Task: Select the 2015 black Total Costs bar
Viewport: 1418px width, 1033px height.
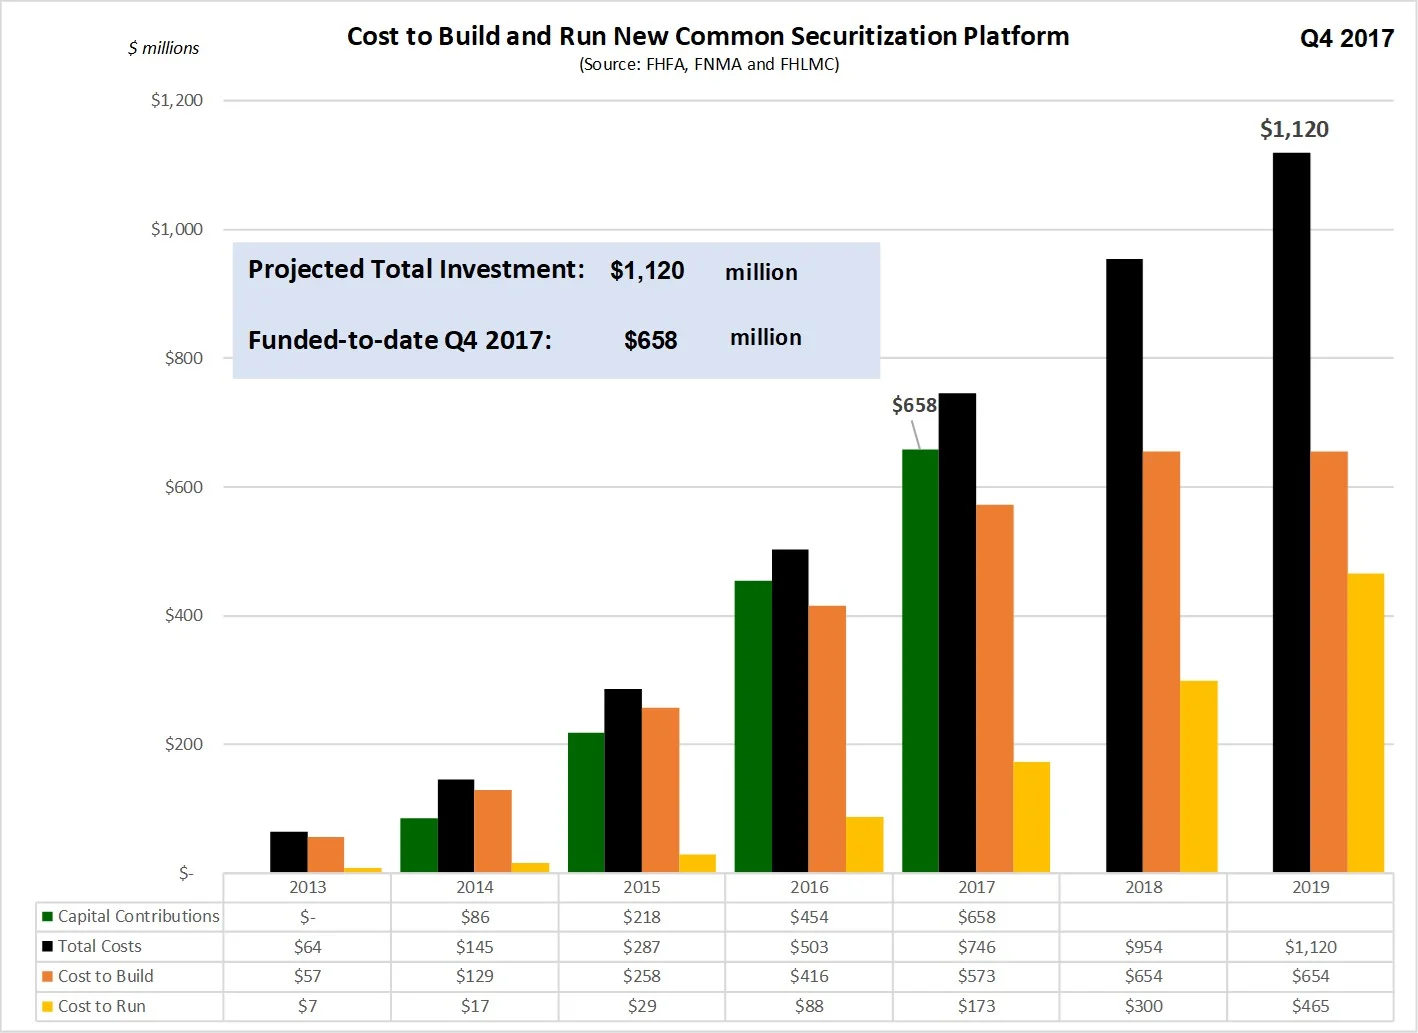Action: [623, 780]
